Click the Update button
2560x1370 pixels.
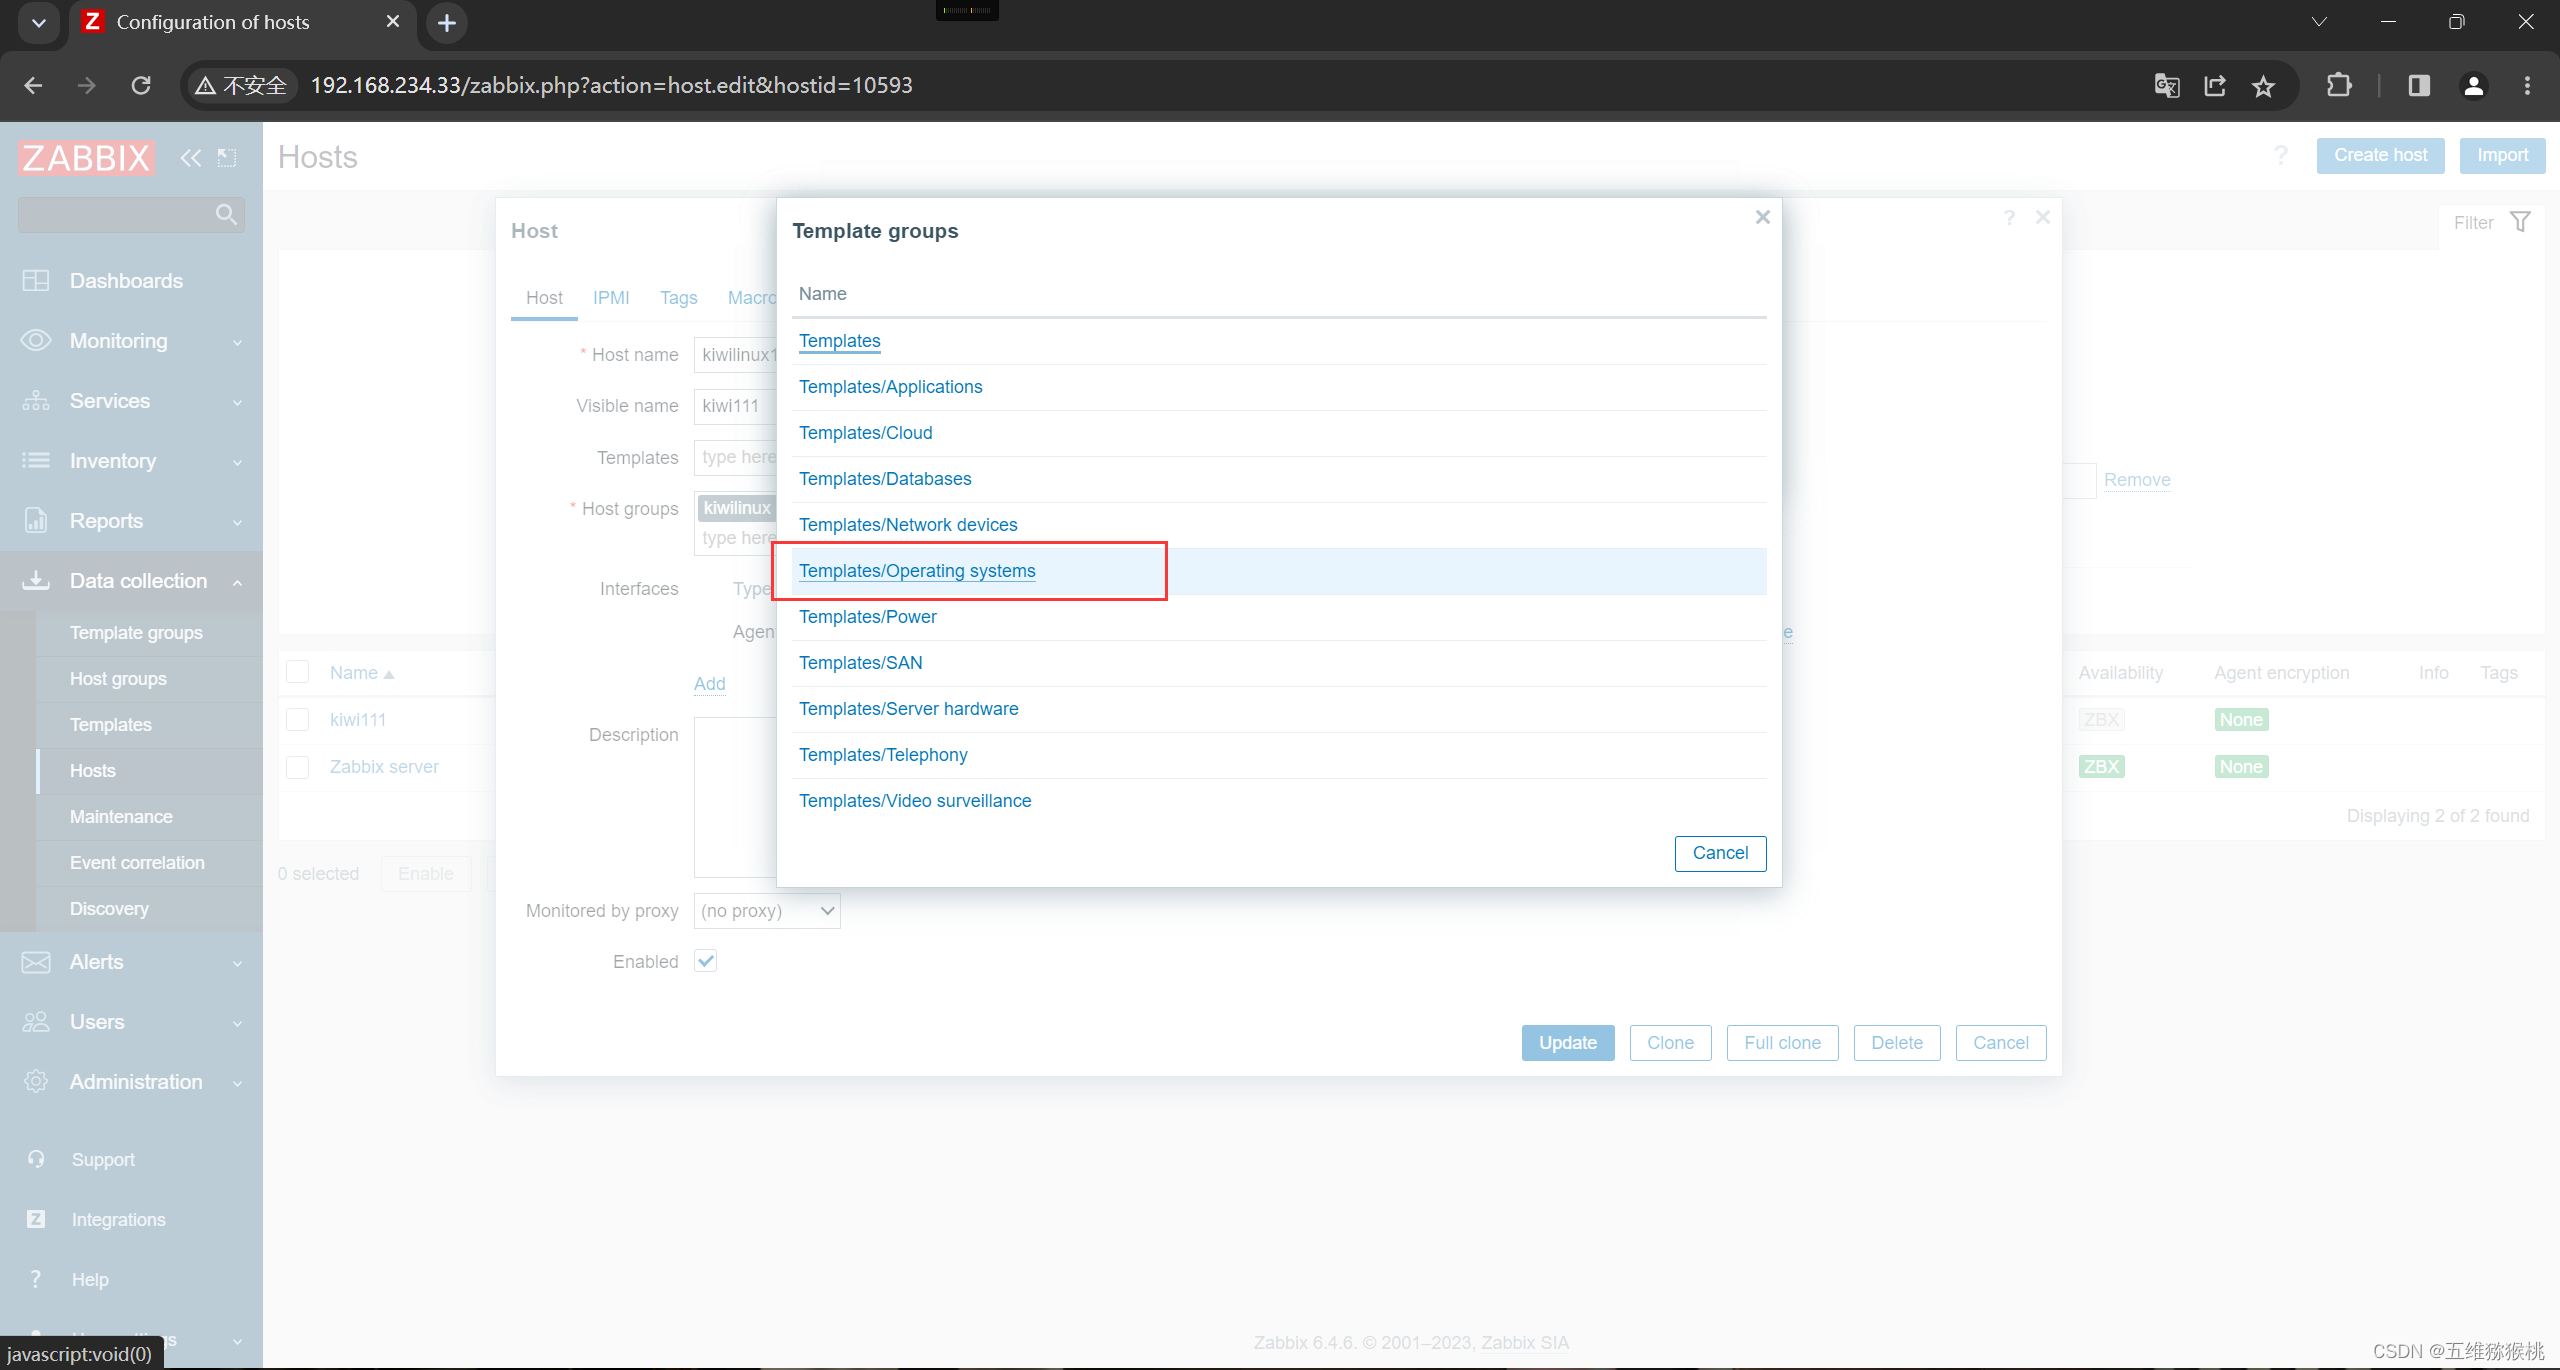[x=1568, y=1043]
